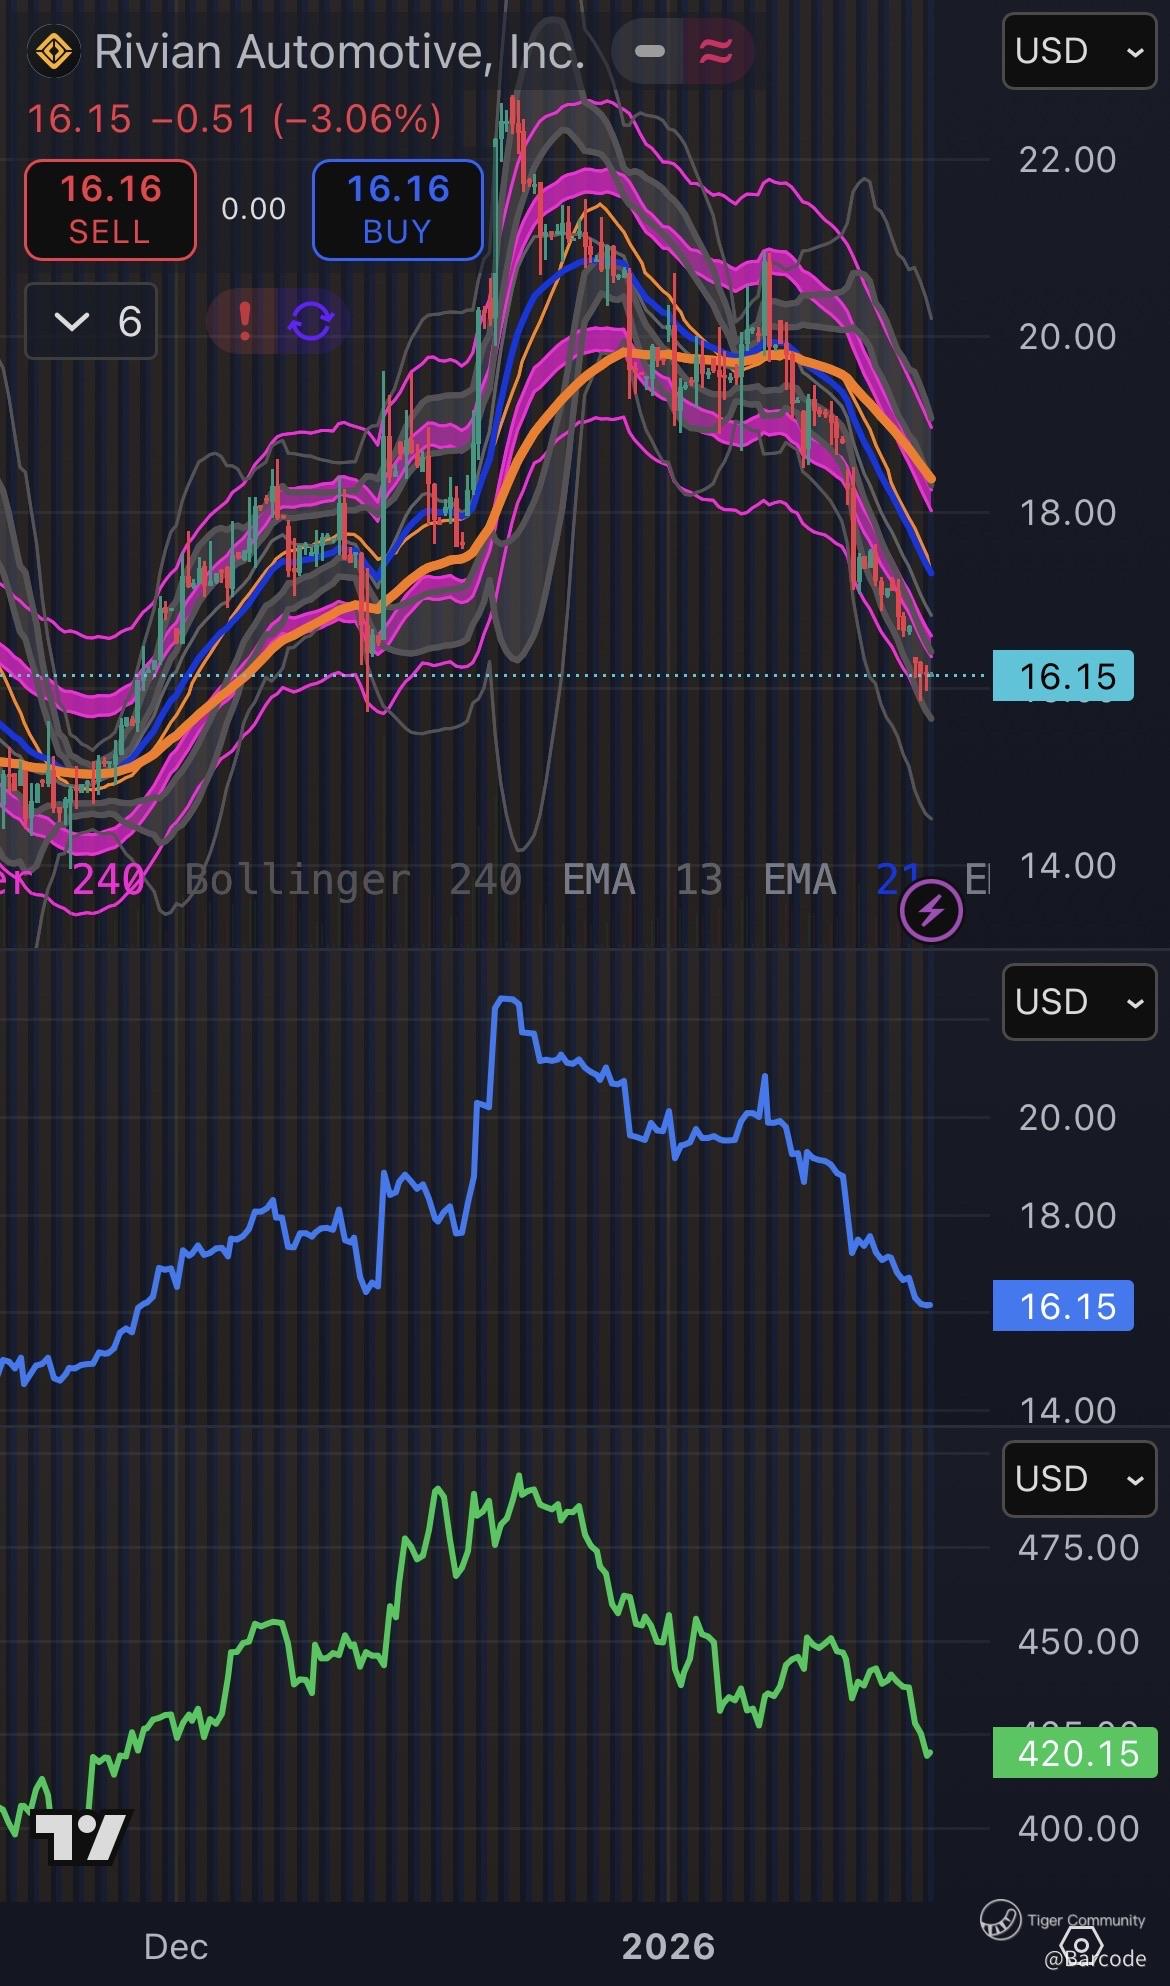This screenshot has height=1986, width=1170.
Task: Tap the 16.16 SELL button
Action: (x=110, y=210)
